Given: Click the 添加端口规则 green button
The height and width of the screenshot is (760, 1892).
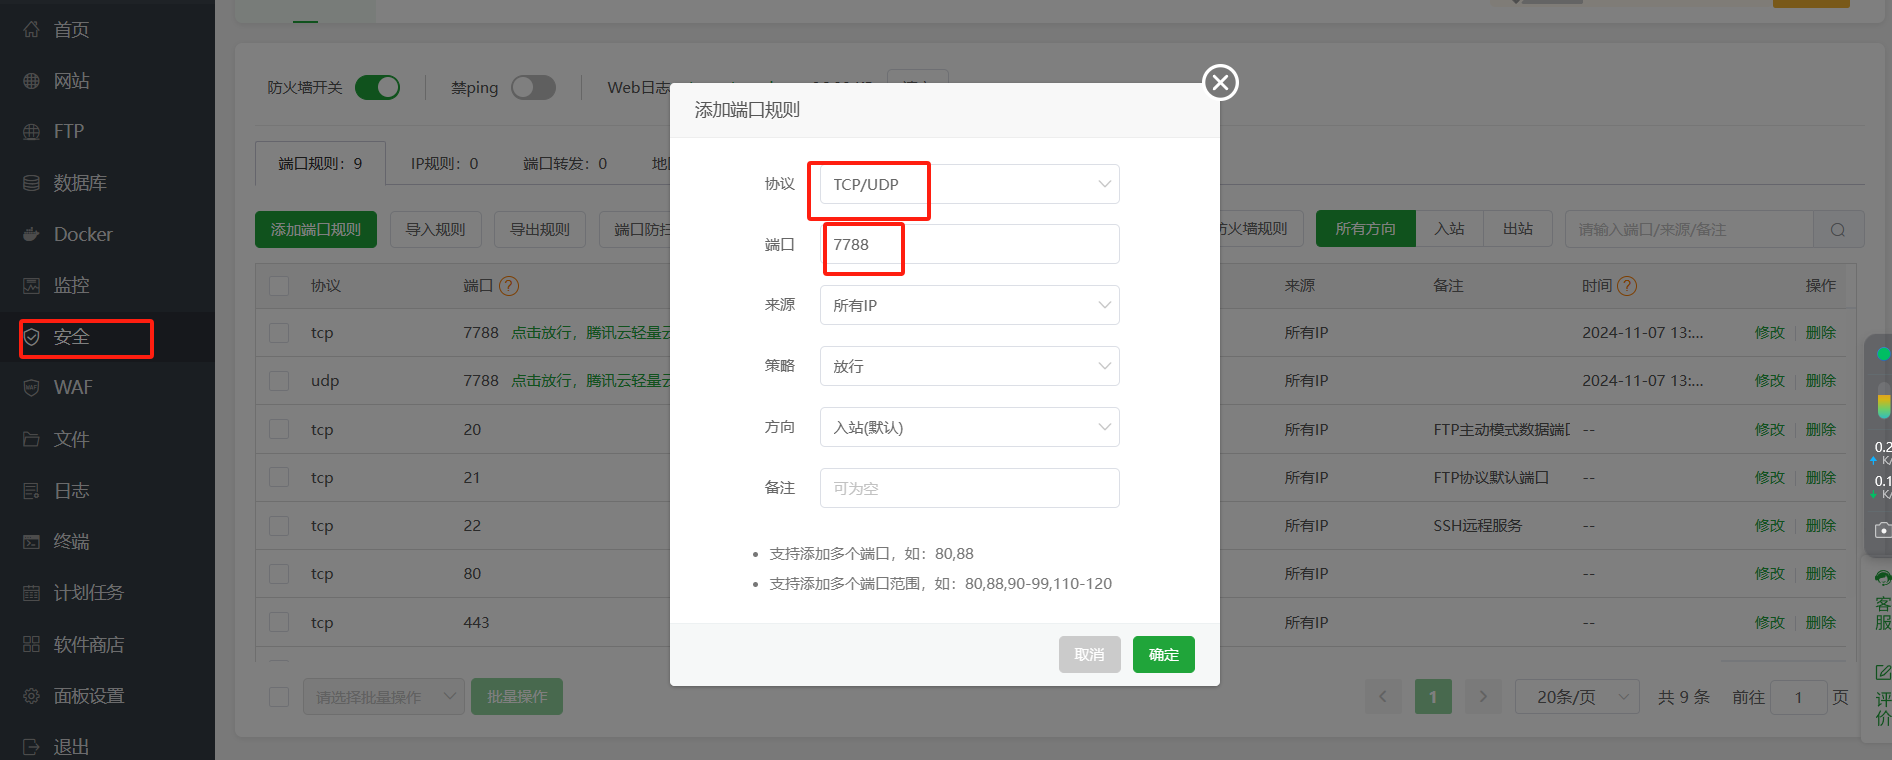Looking at the screenshot, I should tap(316, 229).
